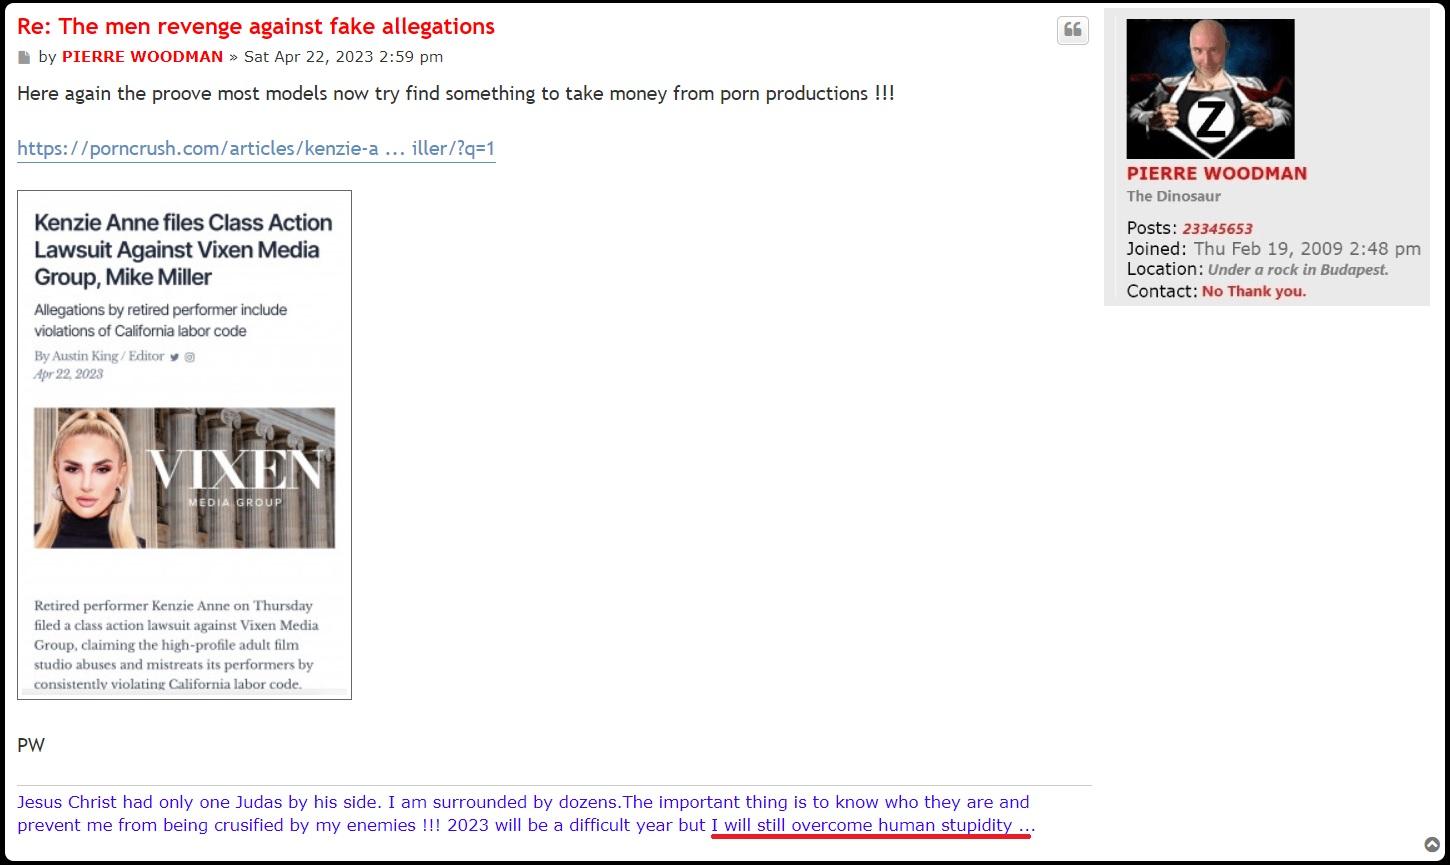Open the post title link
Screen dimensions: 1450x865
pyautogui.click(x=256, y=27)
